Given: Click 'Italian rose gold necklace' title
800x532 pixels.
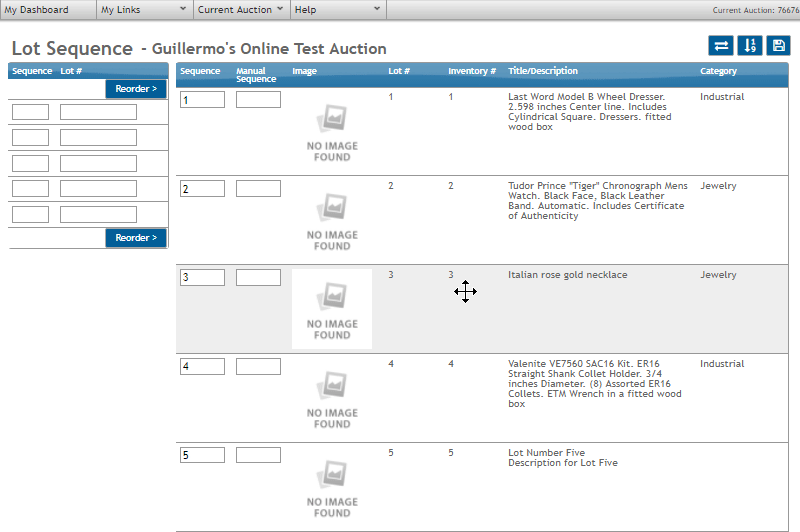Looking at the screenshot, I should pyautogui.click(x=568, y=275).
